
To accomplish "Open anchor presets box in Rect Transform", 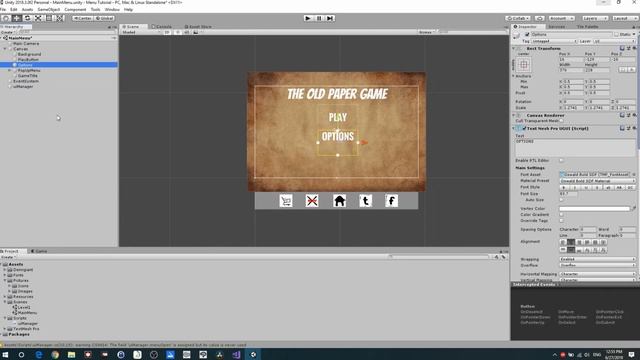I will 524,64.
